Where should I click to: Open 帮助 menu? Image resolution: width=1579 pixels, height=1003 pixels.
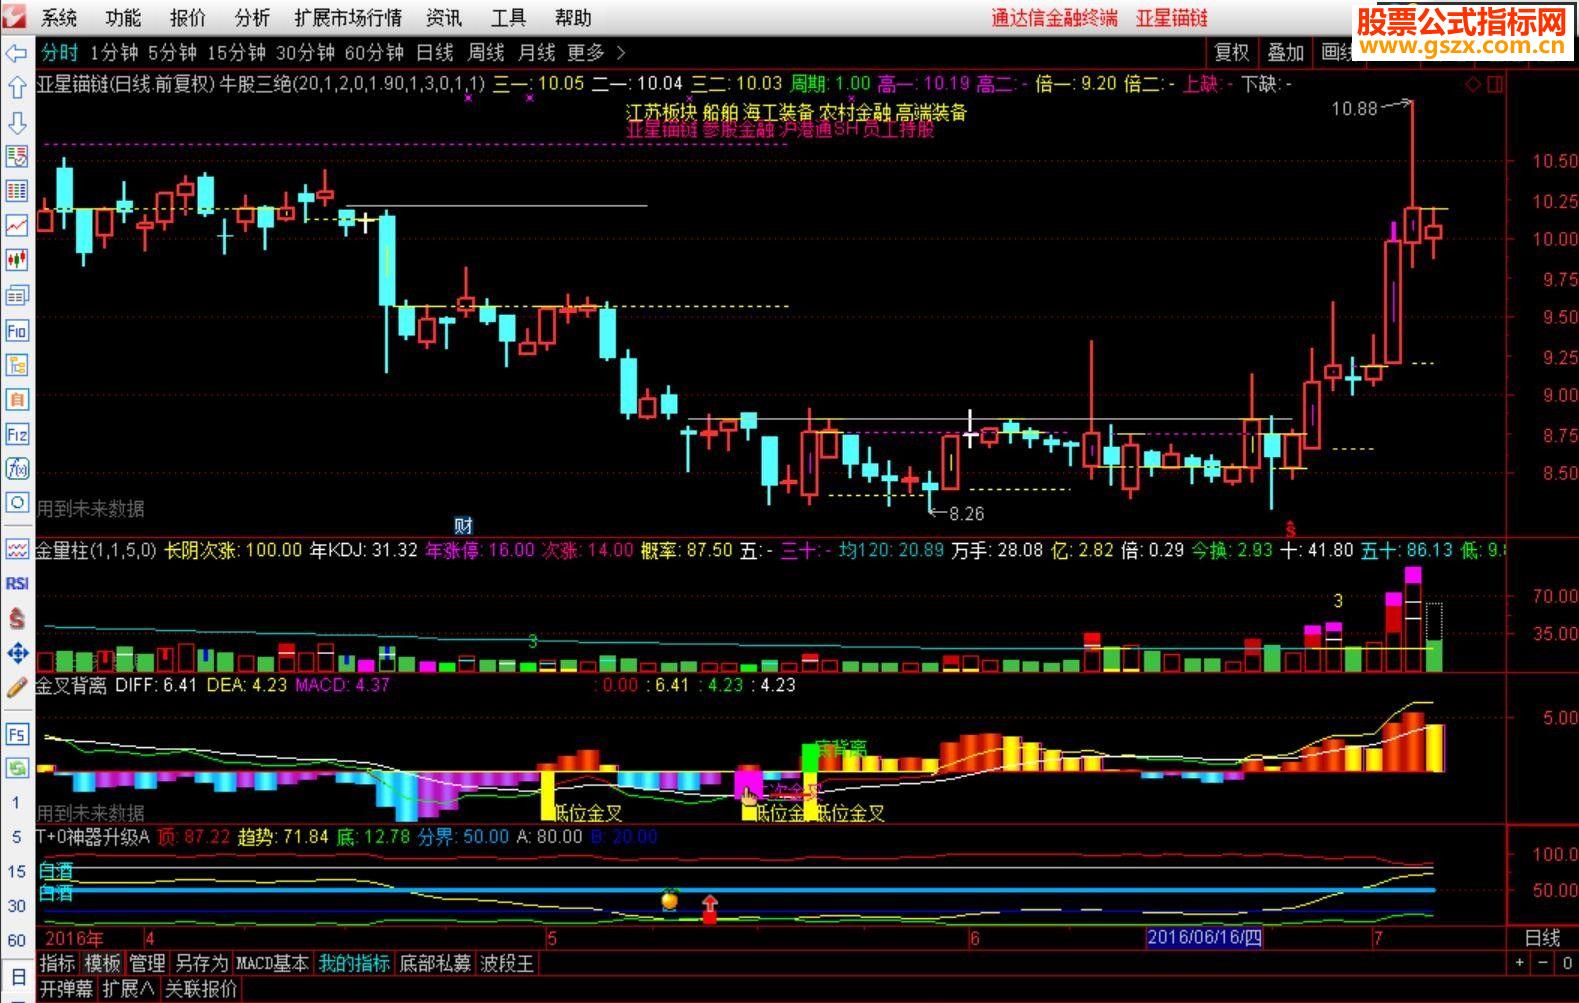pyautogui.click(x=573, y=18)
